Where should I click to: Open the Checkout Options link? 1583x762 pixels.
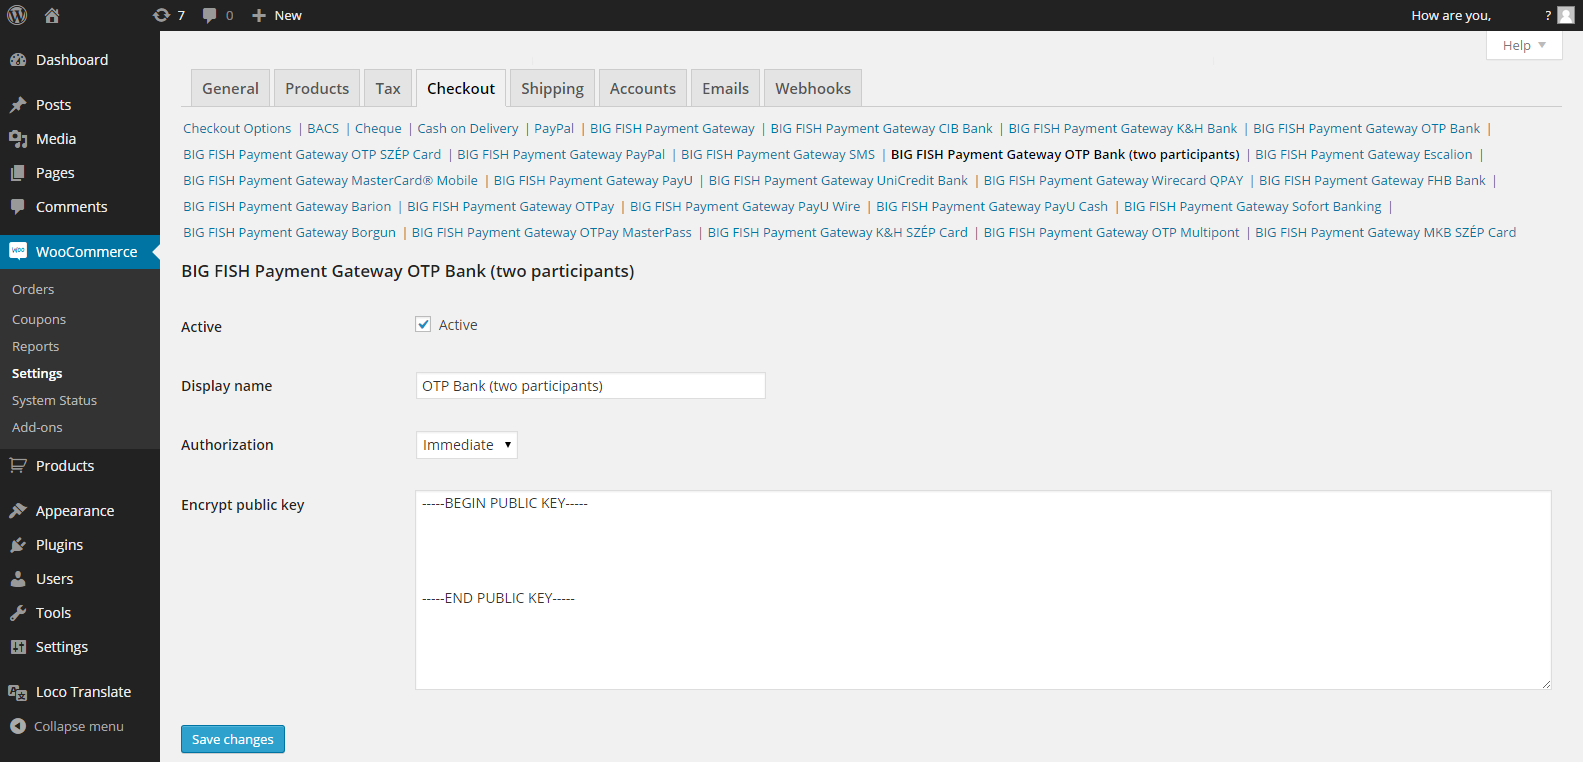[237, 128]
